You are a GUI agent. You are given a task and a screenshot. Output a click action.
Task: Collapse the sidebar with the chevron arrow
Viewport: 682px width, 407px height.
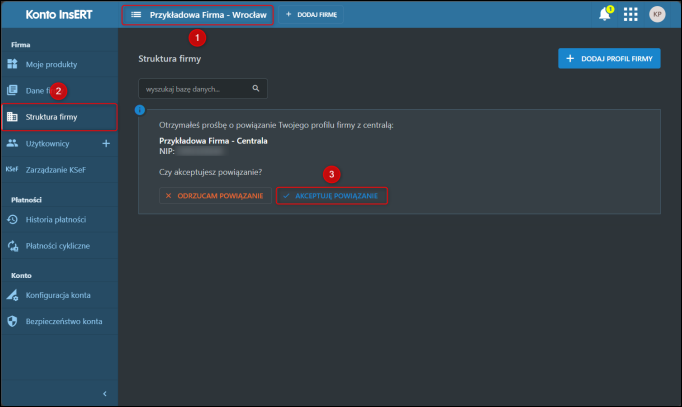point(105,394)
